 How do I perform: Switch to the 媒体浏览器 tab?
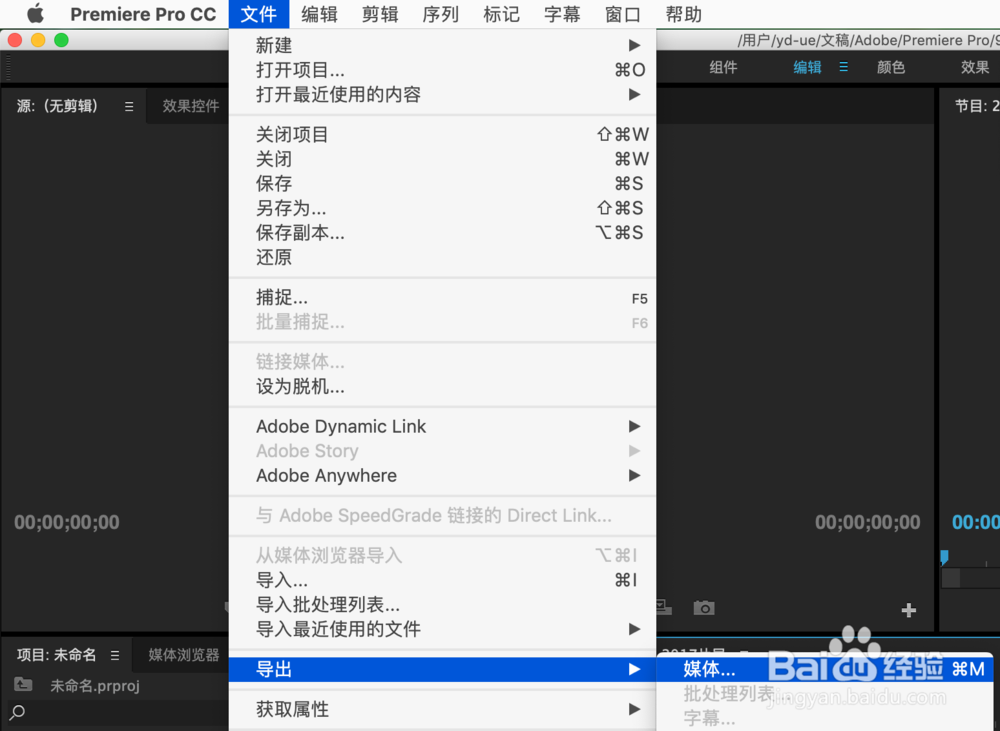pyautogui.click(x=184, y=654)
